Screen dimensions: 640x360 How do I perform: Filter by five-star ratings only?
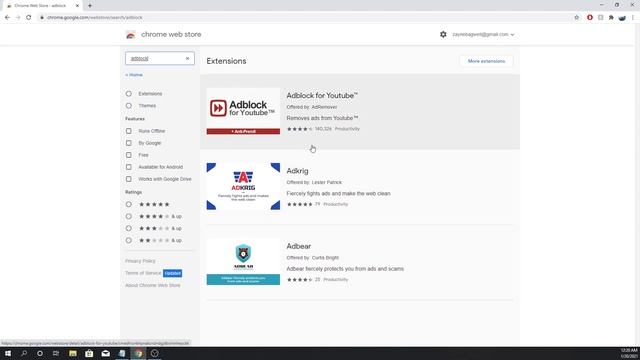[129, 204]
